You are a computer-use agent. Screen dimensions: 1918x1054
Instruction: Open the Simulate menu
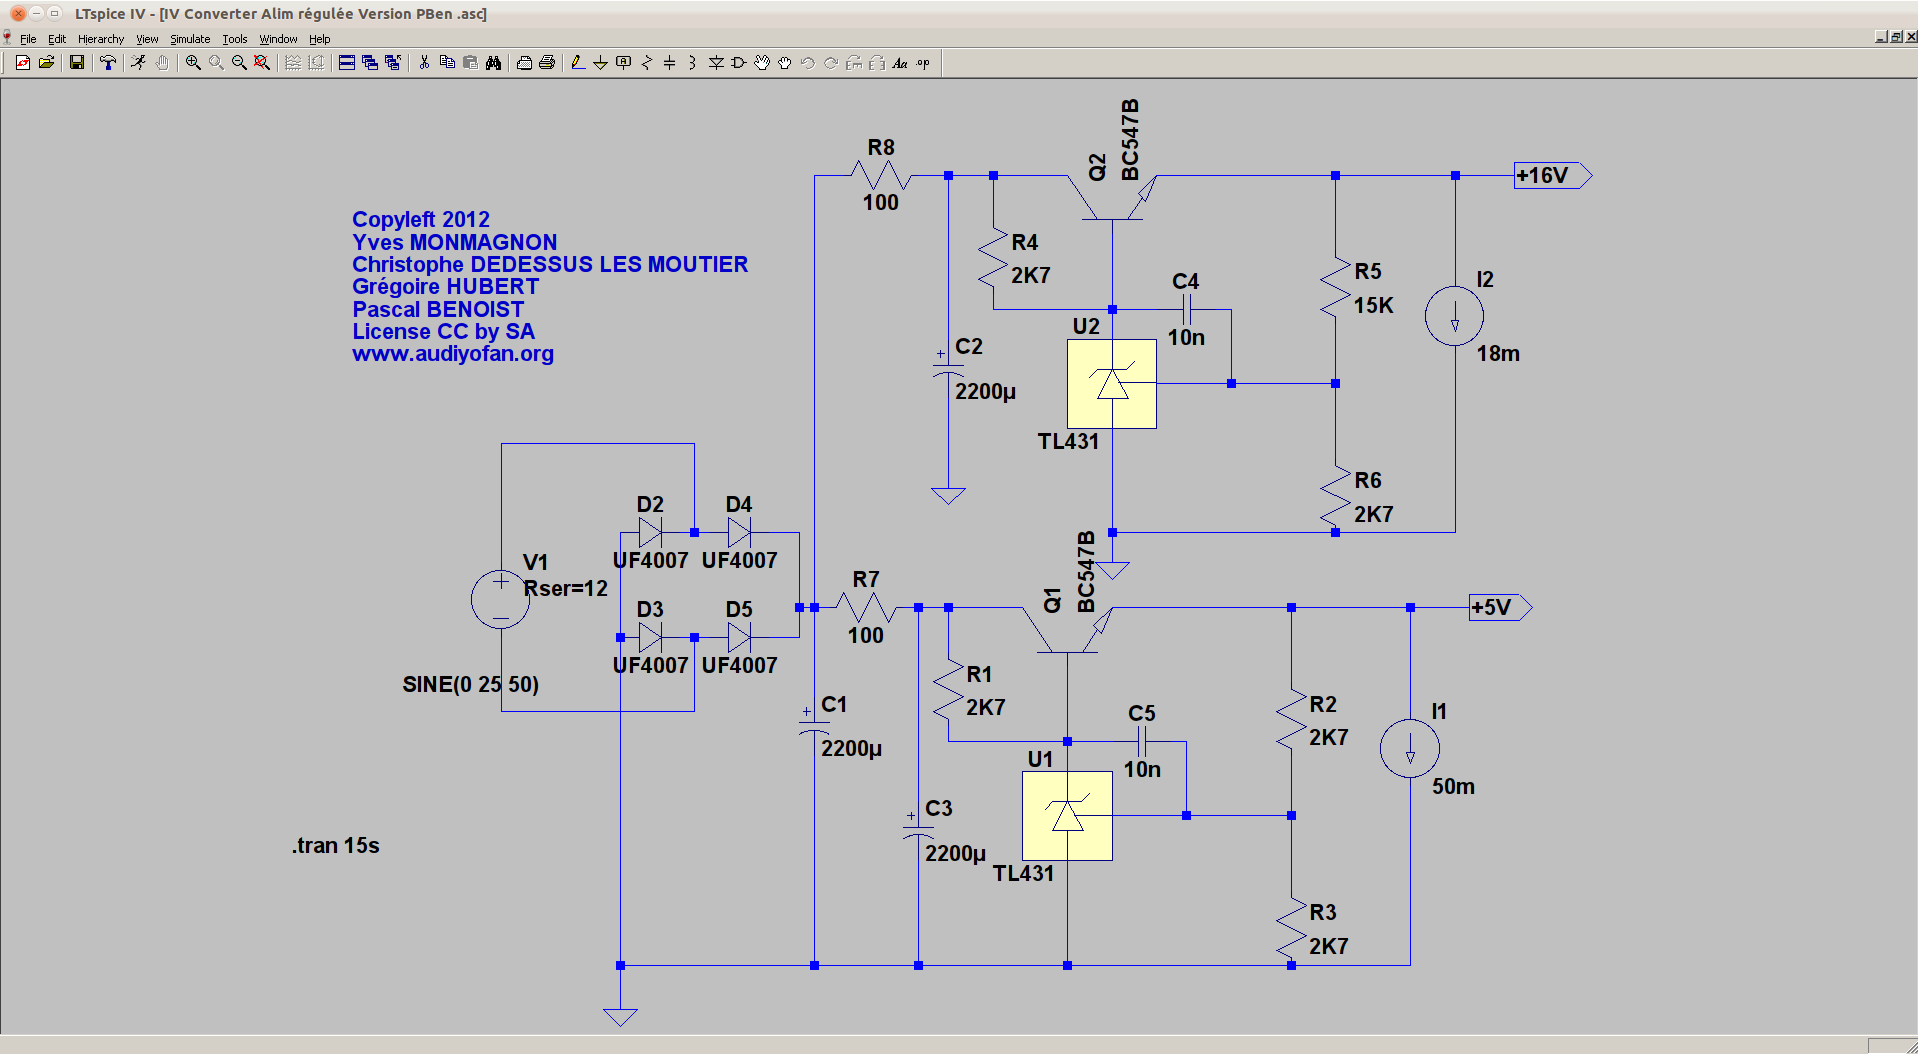coord(190,39)
